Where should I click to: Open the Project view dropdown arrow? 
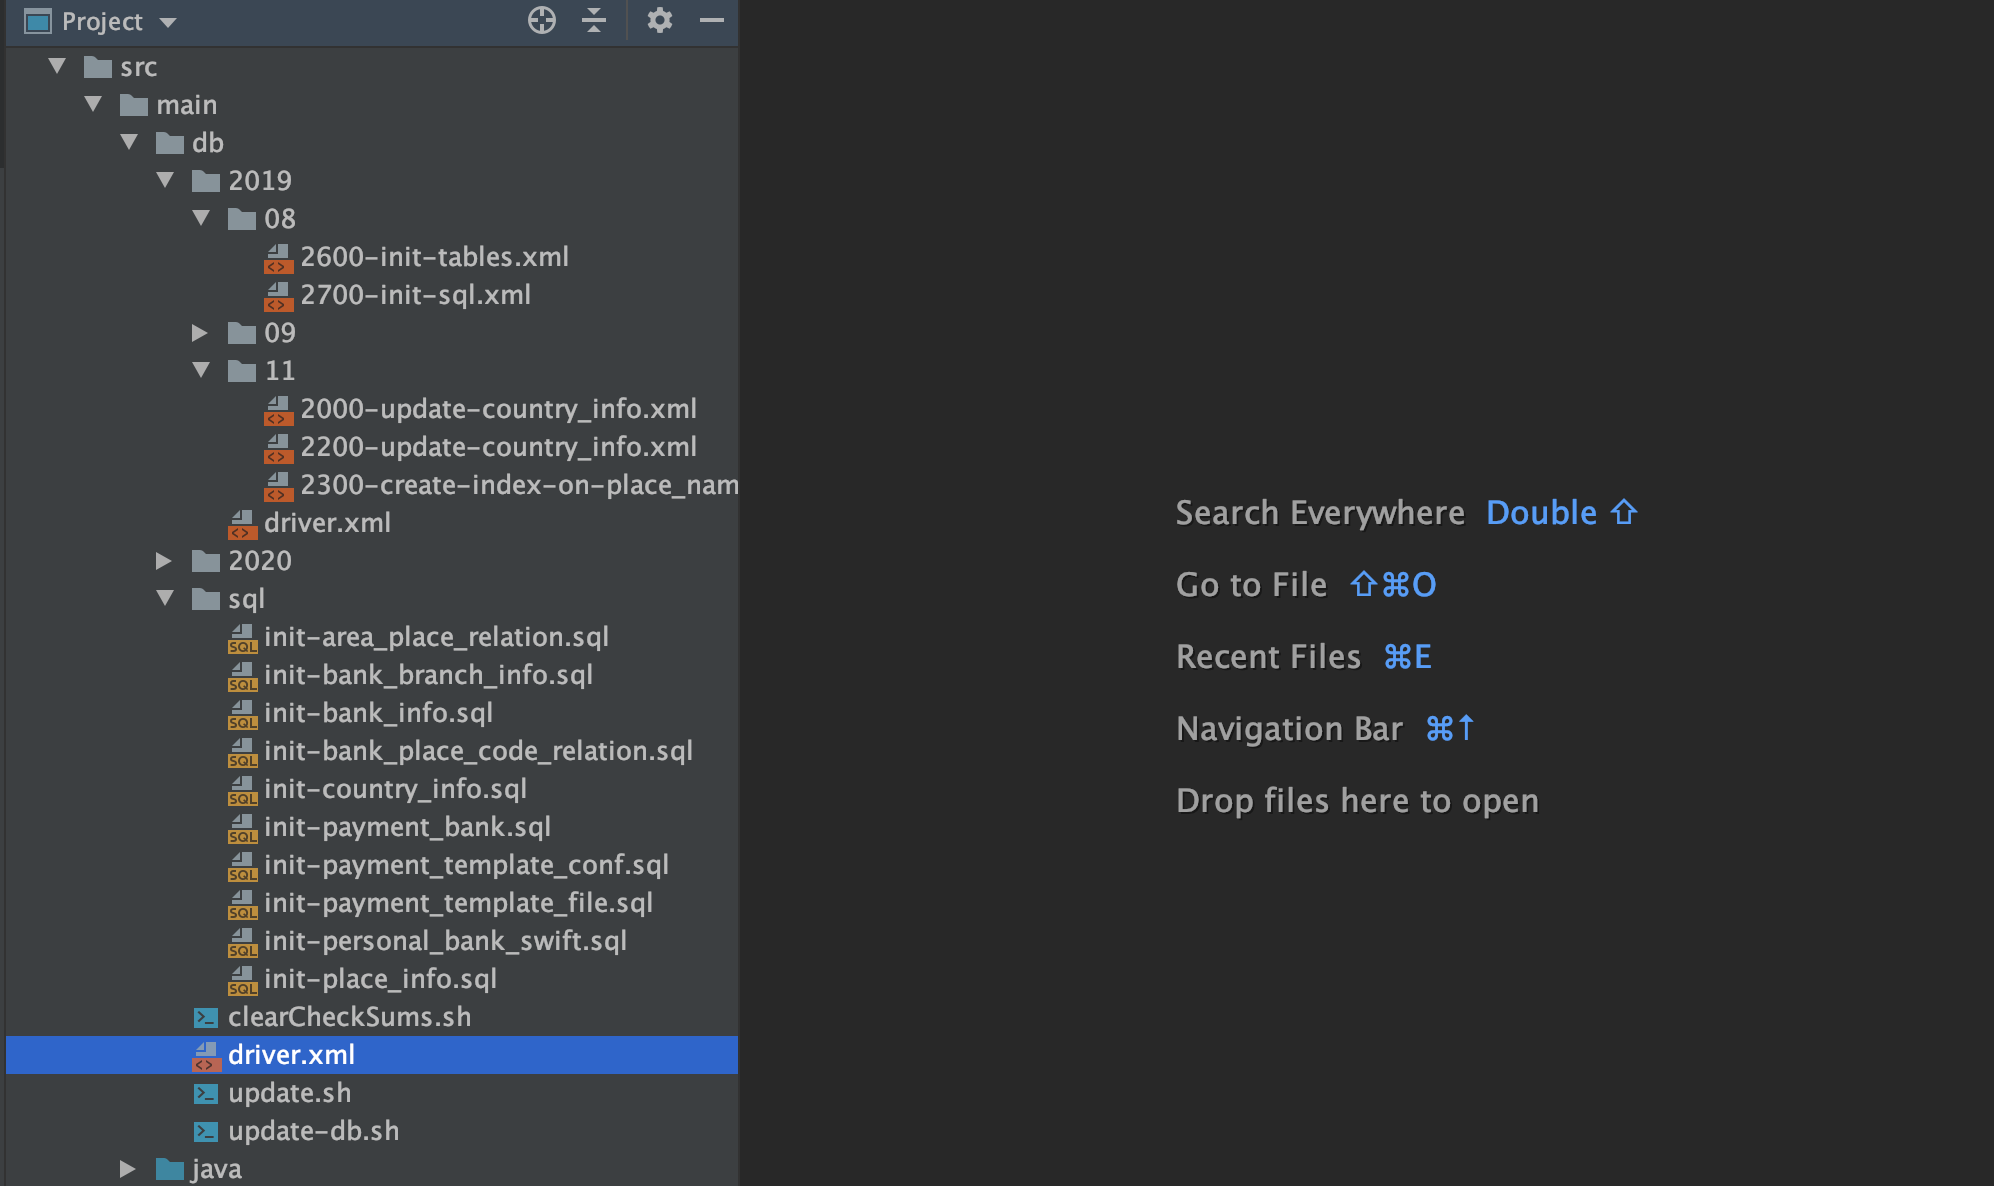pyautogui.click(x=168, y=22)
